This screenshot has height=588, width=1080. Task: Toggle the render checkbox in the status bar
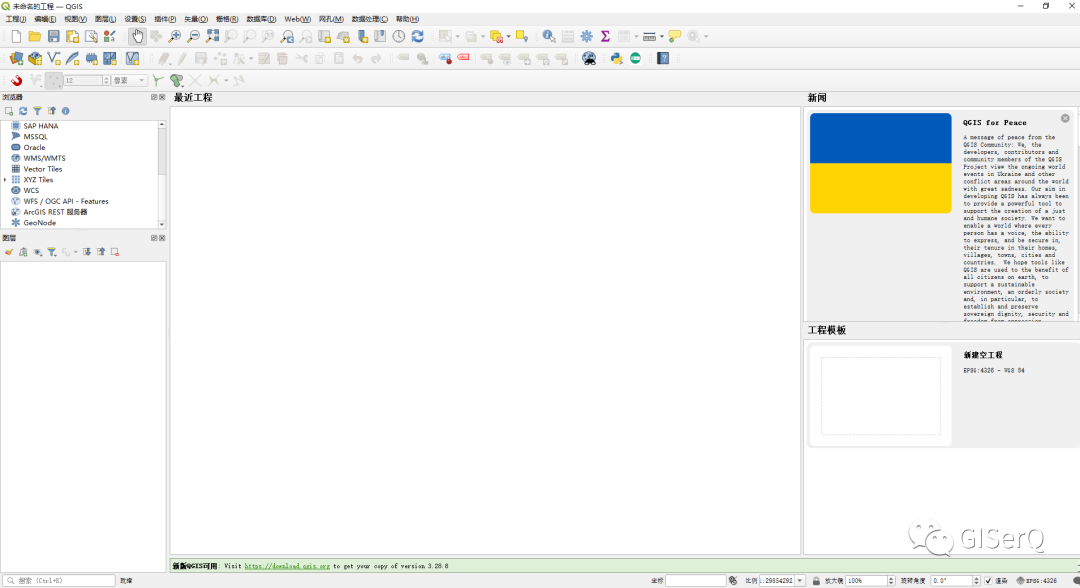point(988,580)
